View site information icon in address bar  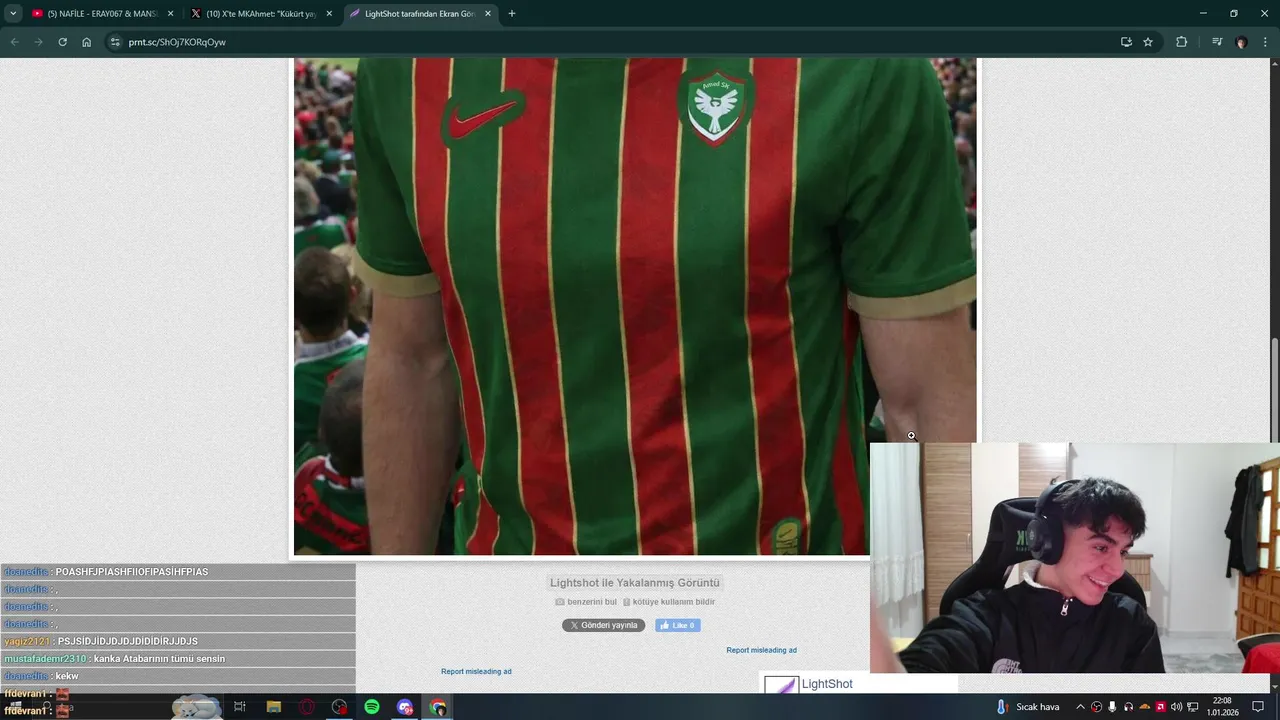(115, 42)
